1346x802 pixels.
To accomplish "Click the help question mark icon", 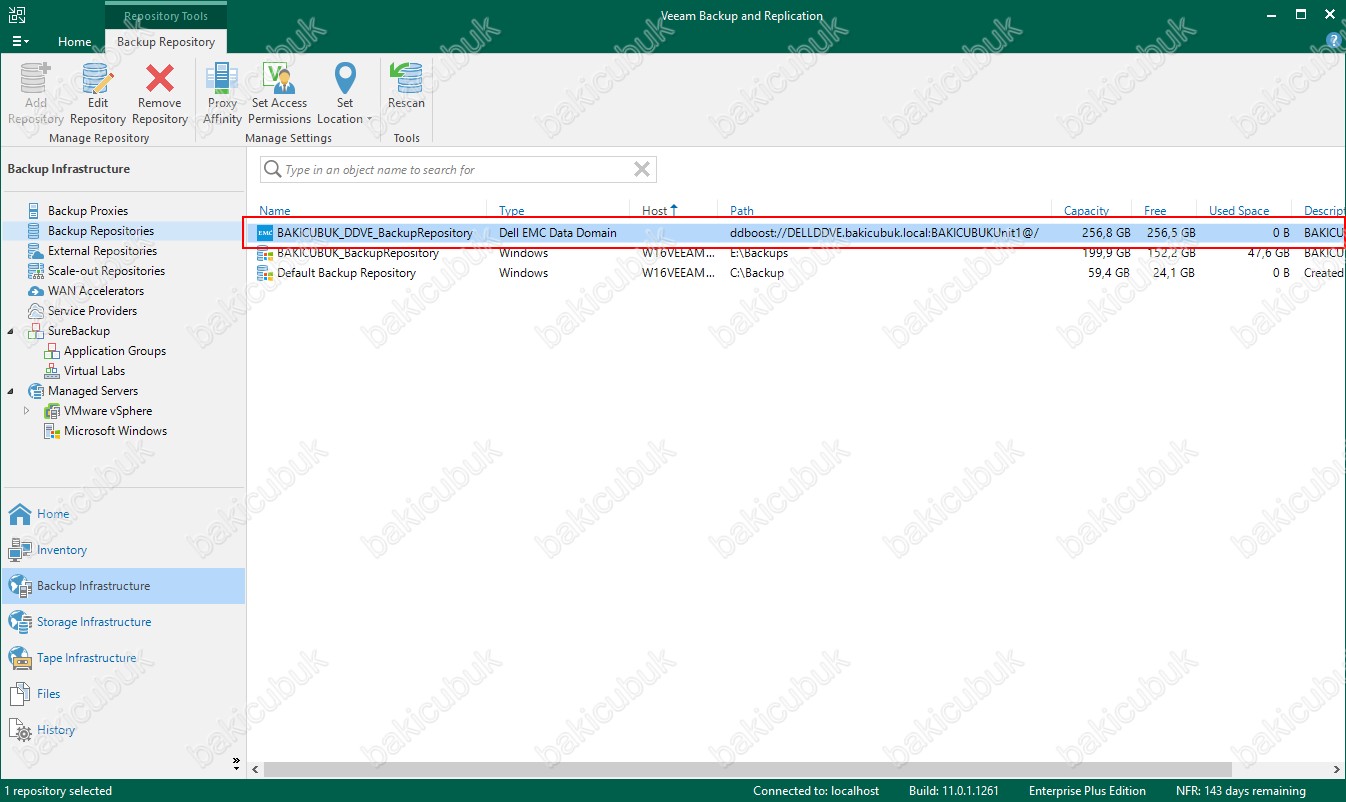I will pyautogui.click(x=1332, y=41).
